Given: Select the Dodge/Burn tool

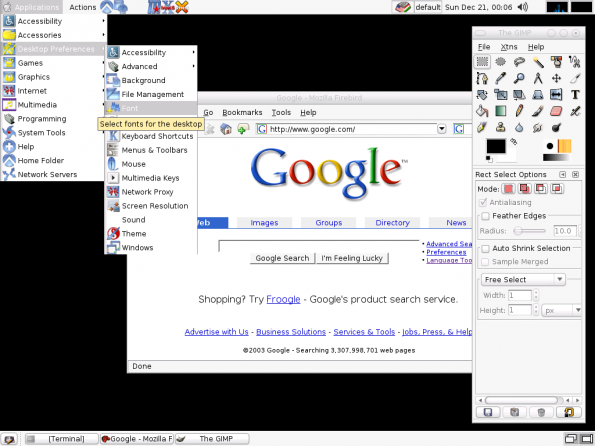Looking at the screenshot, I should pyautogui.click(x=556, y=128).
